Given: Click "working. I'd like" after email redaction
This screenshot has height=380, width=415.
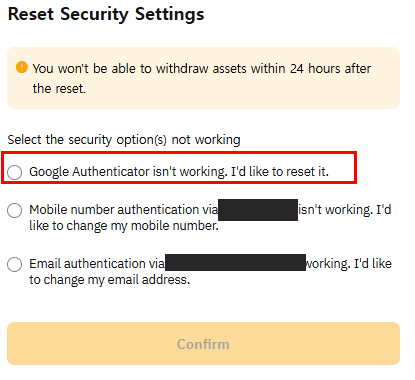Looking at the screenshot, I should pos(349,264).
